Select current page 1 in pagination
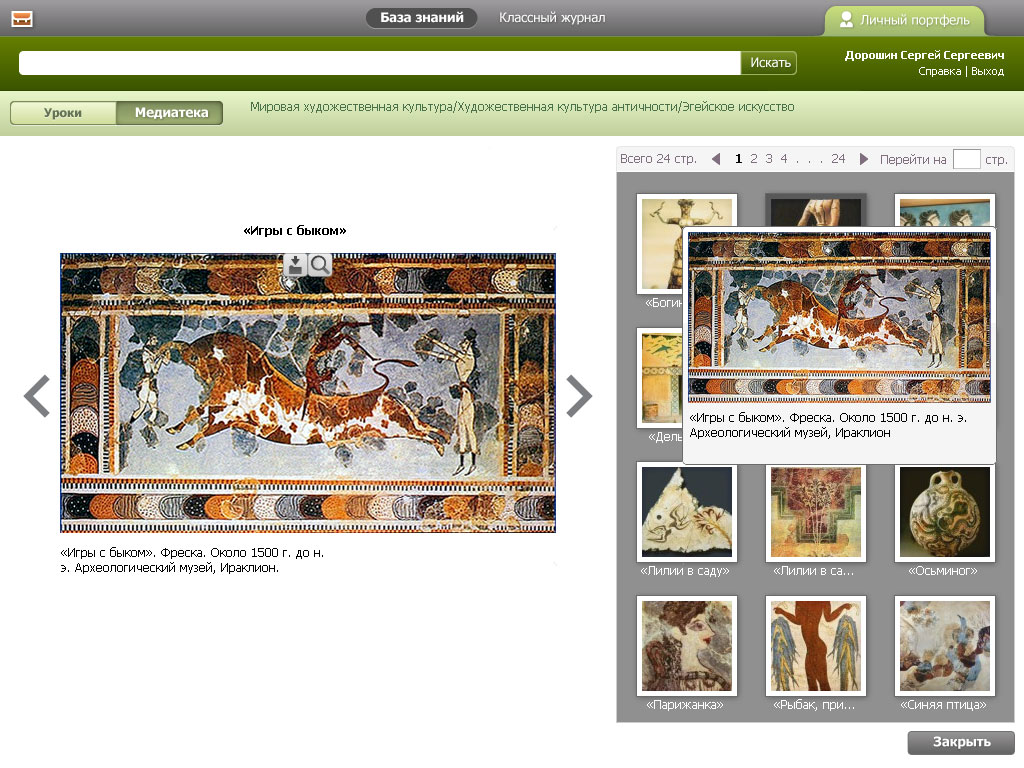 pos(739,159)
